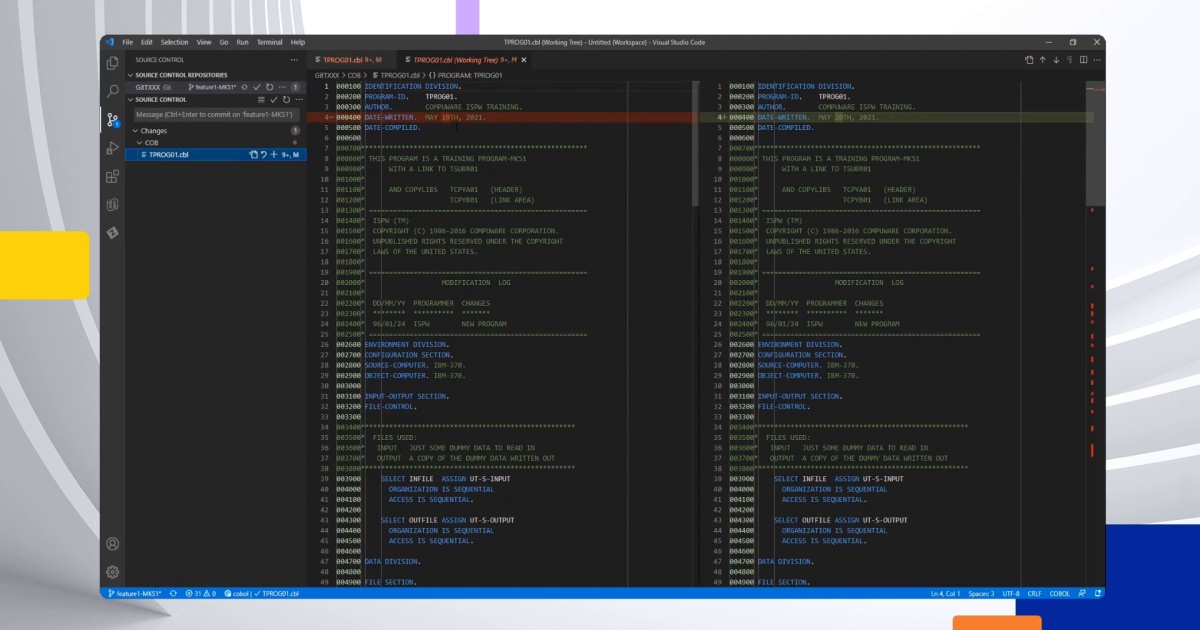The image size is (1200, 630).
Task: Open the Terminal menu
Action: (269, 42)
